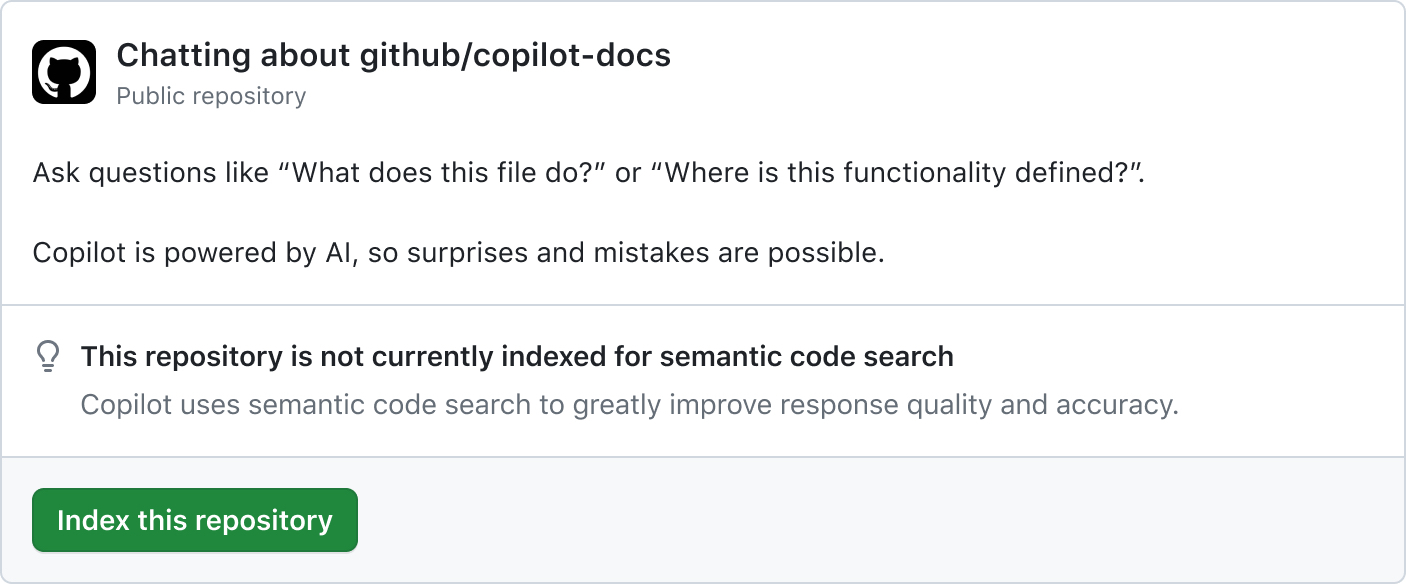Click the black rounded avatar beside the title

pos(63,71)
